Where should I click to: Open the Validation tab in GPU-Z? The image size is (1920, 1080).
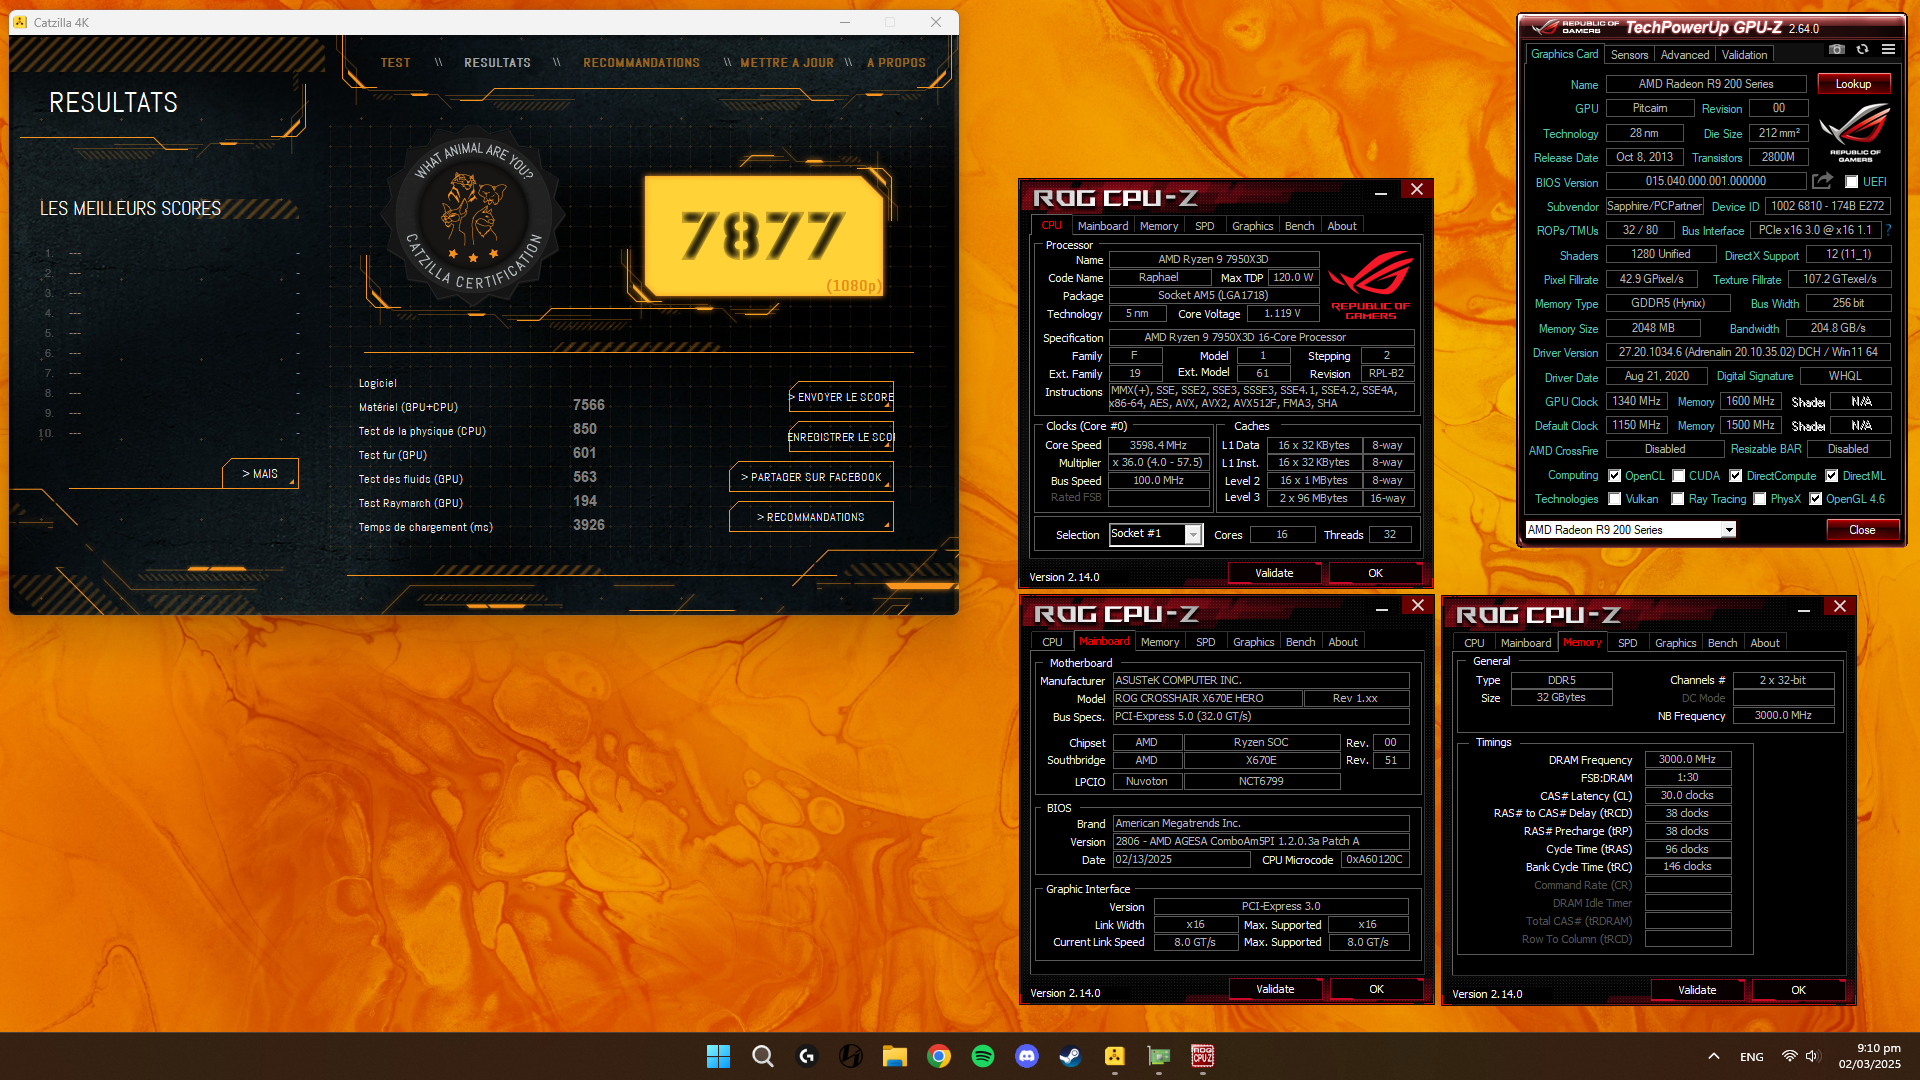pos(1744,55)
